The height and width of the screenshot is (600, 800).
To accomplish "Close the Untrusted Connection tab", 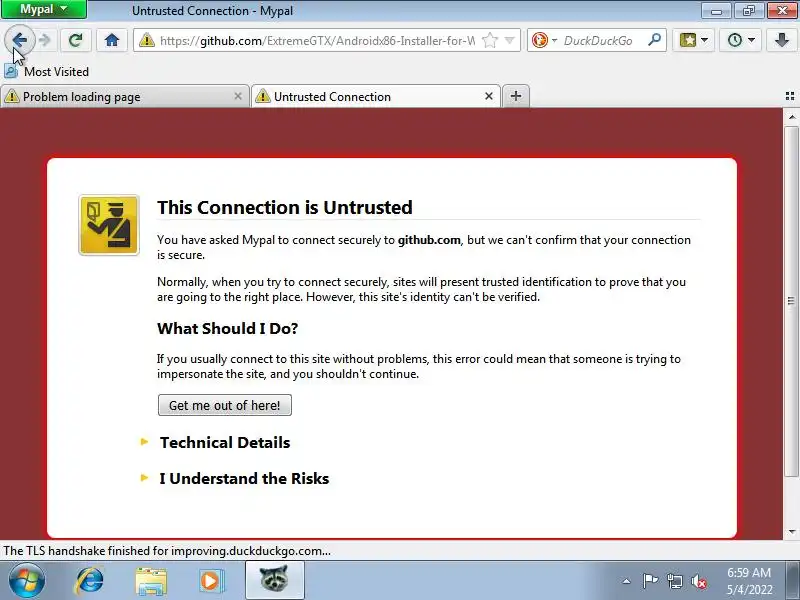I will pyautogui.click(x=489, y=96).
